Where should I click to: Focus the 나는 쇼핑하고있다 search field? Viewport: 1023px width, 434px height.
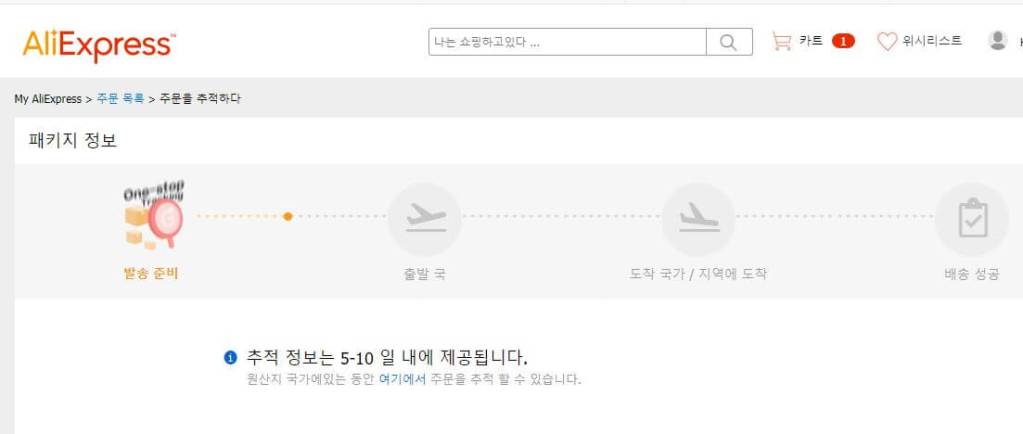pyautogui.click(x=568, y=42)
